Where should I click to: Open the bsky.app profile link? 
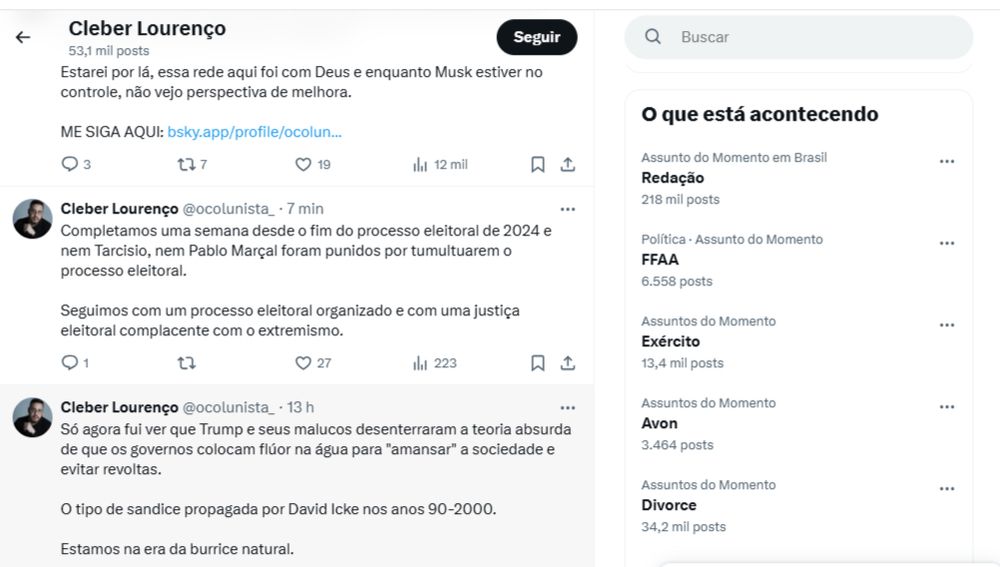[x=254, y=132]
